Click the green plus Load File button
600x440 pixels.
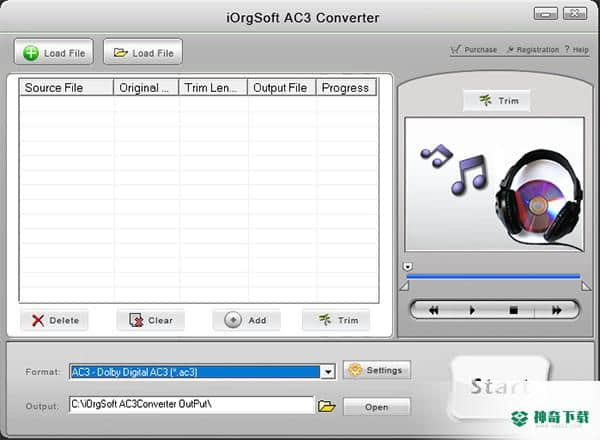pyautogui.click(x=54, y=52)
